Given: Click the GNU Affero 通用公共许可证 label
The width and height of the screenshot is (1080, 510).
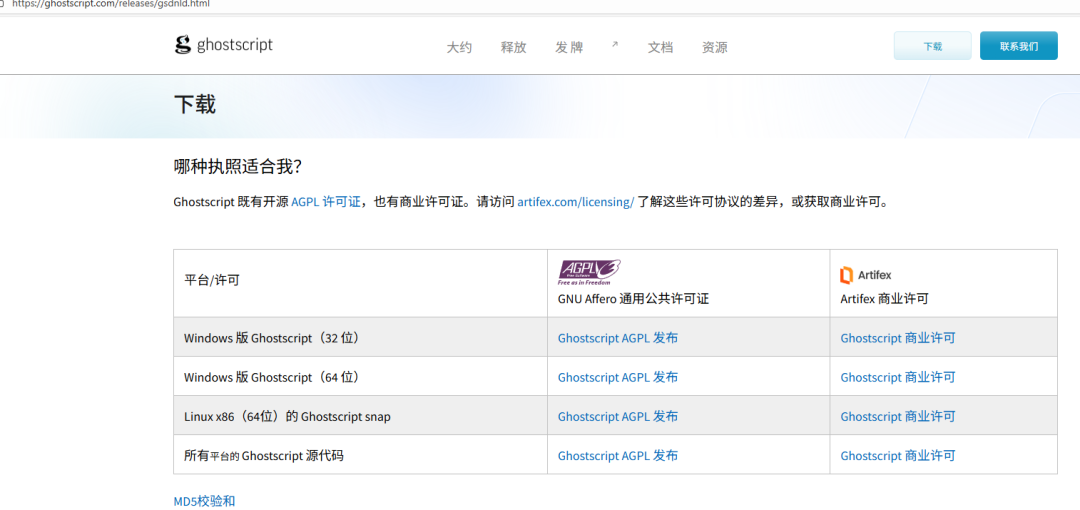Looking at the screenshot, I should (633, 299).
